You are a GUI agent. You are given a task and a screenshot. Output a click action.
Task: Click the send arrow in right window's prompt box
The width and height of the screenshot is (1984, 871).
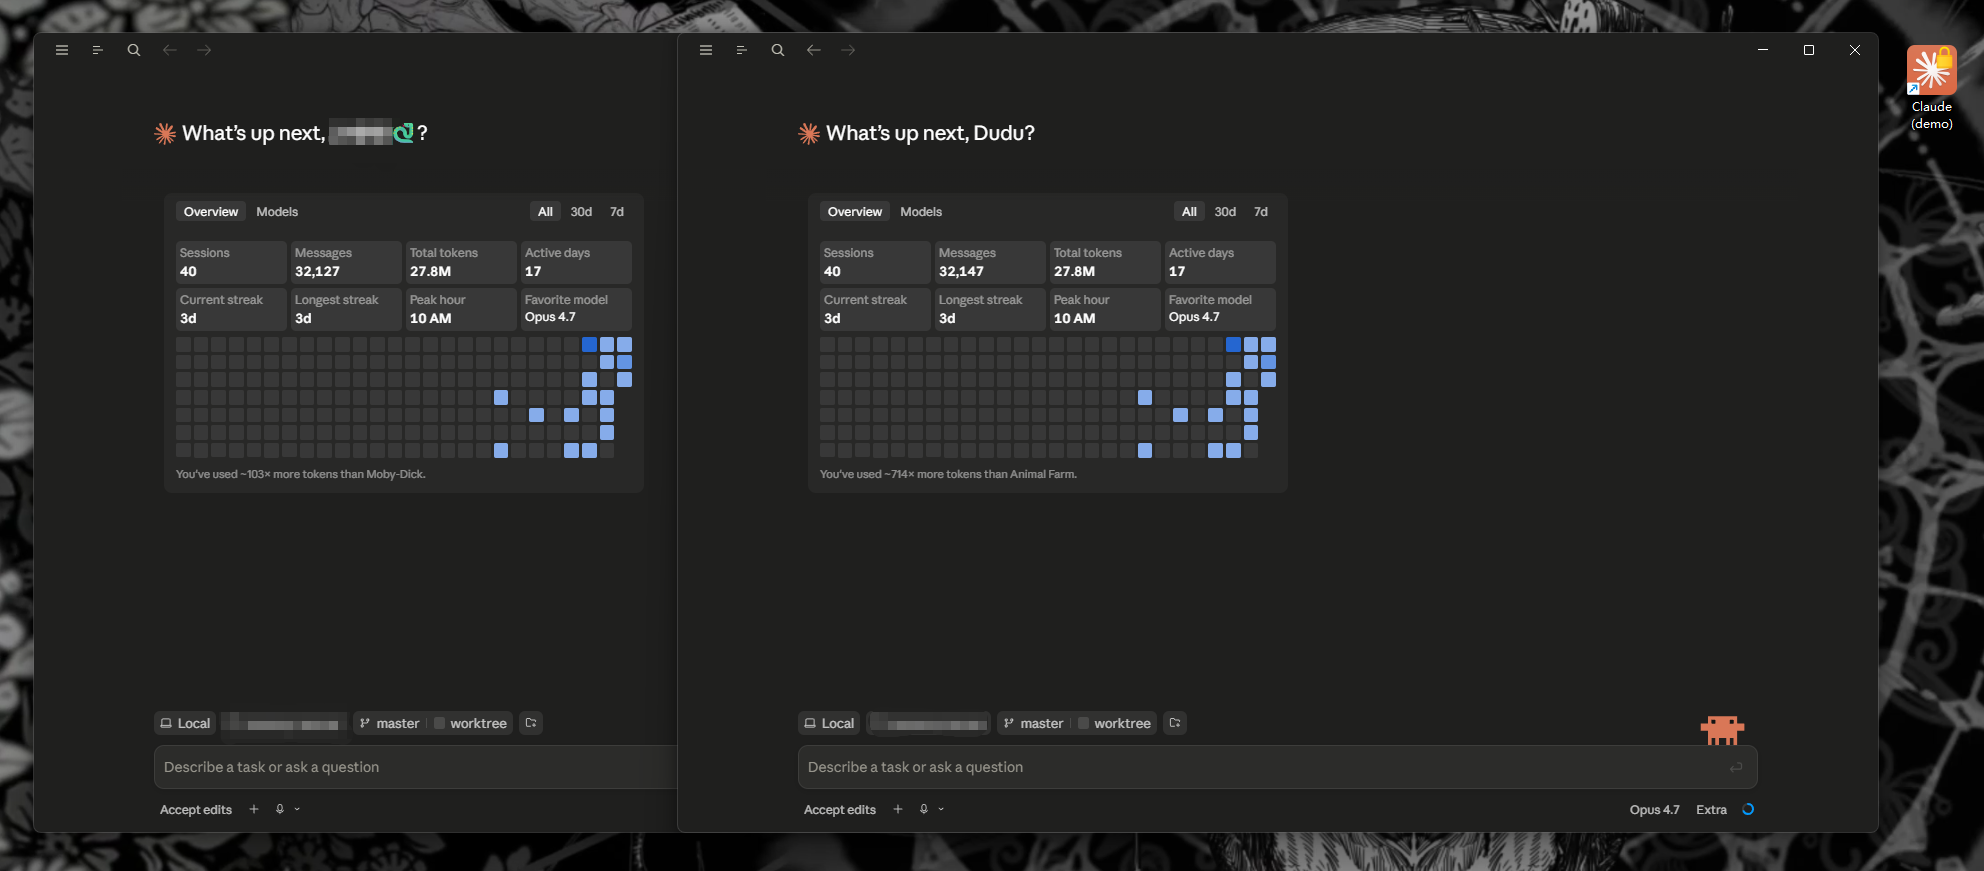click(x=1736, y=767)
